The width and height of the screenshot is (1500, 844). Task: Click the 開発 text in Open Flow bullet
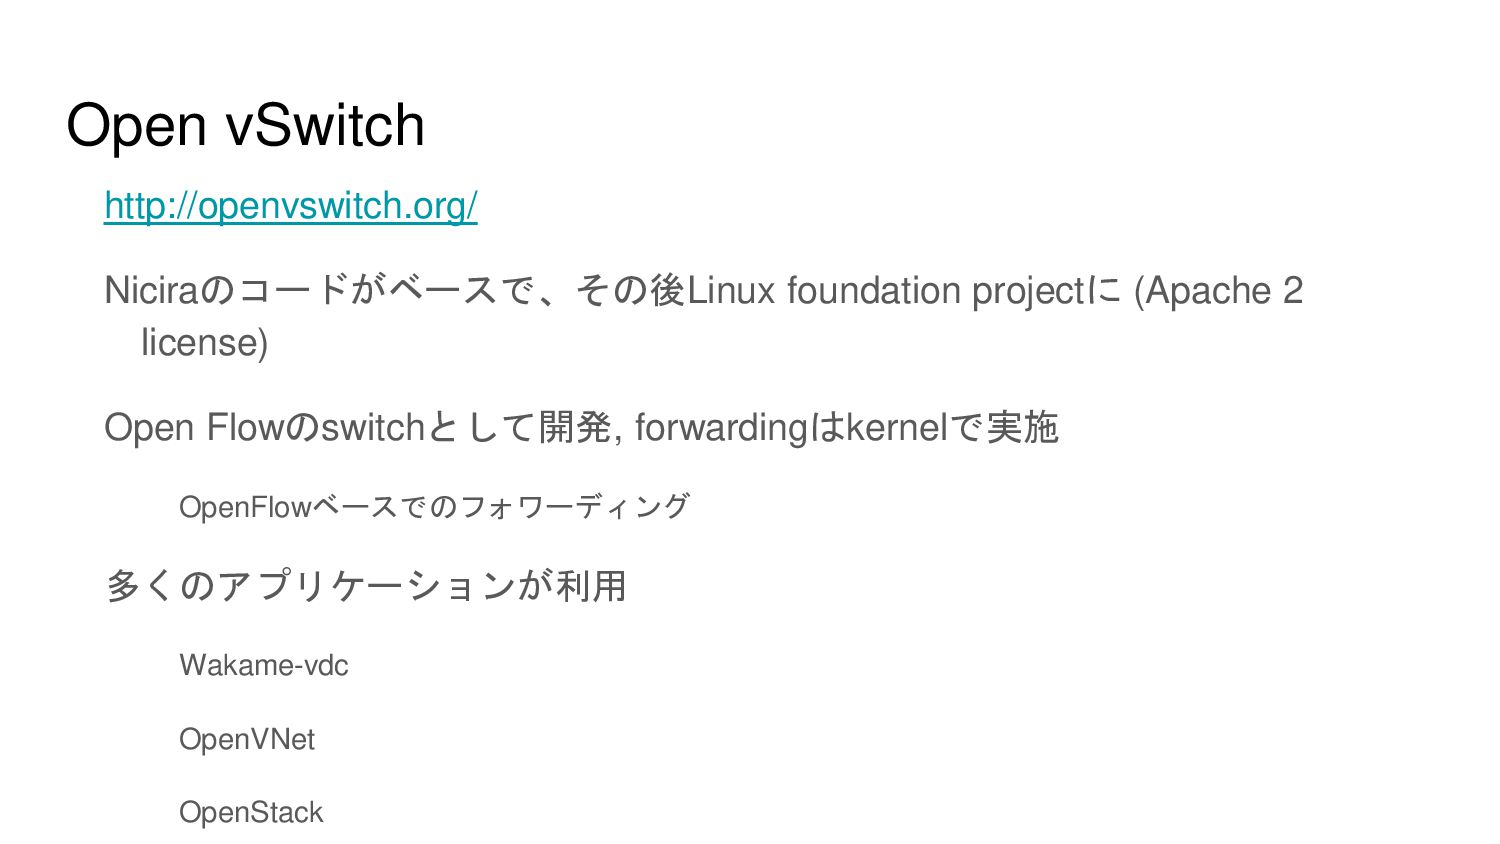click(575, 428)
